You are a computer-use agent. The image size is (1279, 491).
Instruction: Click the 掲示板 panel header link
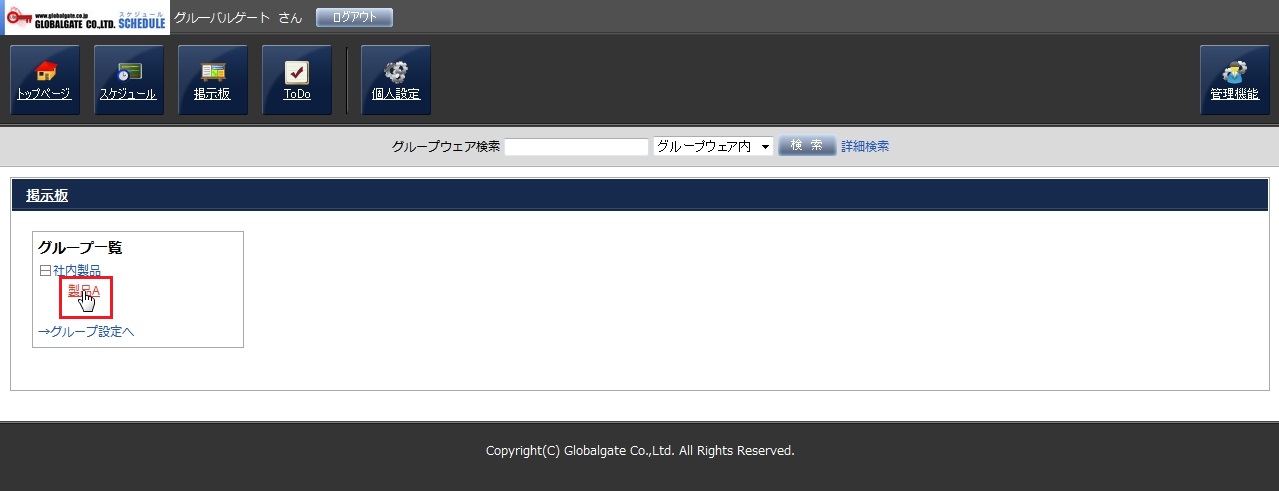coord(47,196)
